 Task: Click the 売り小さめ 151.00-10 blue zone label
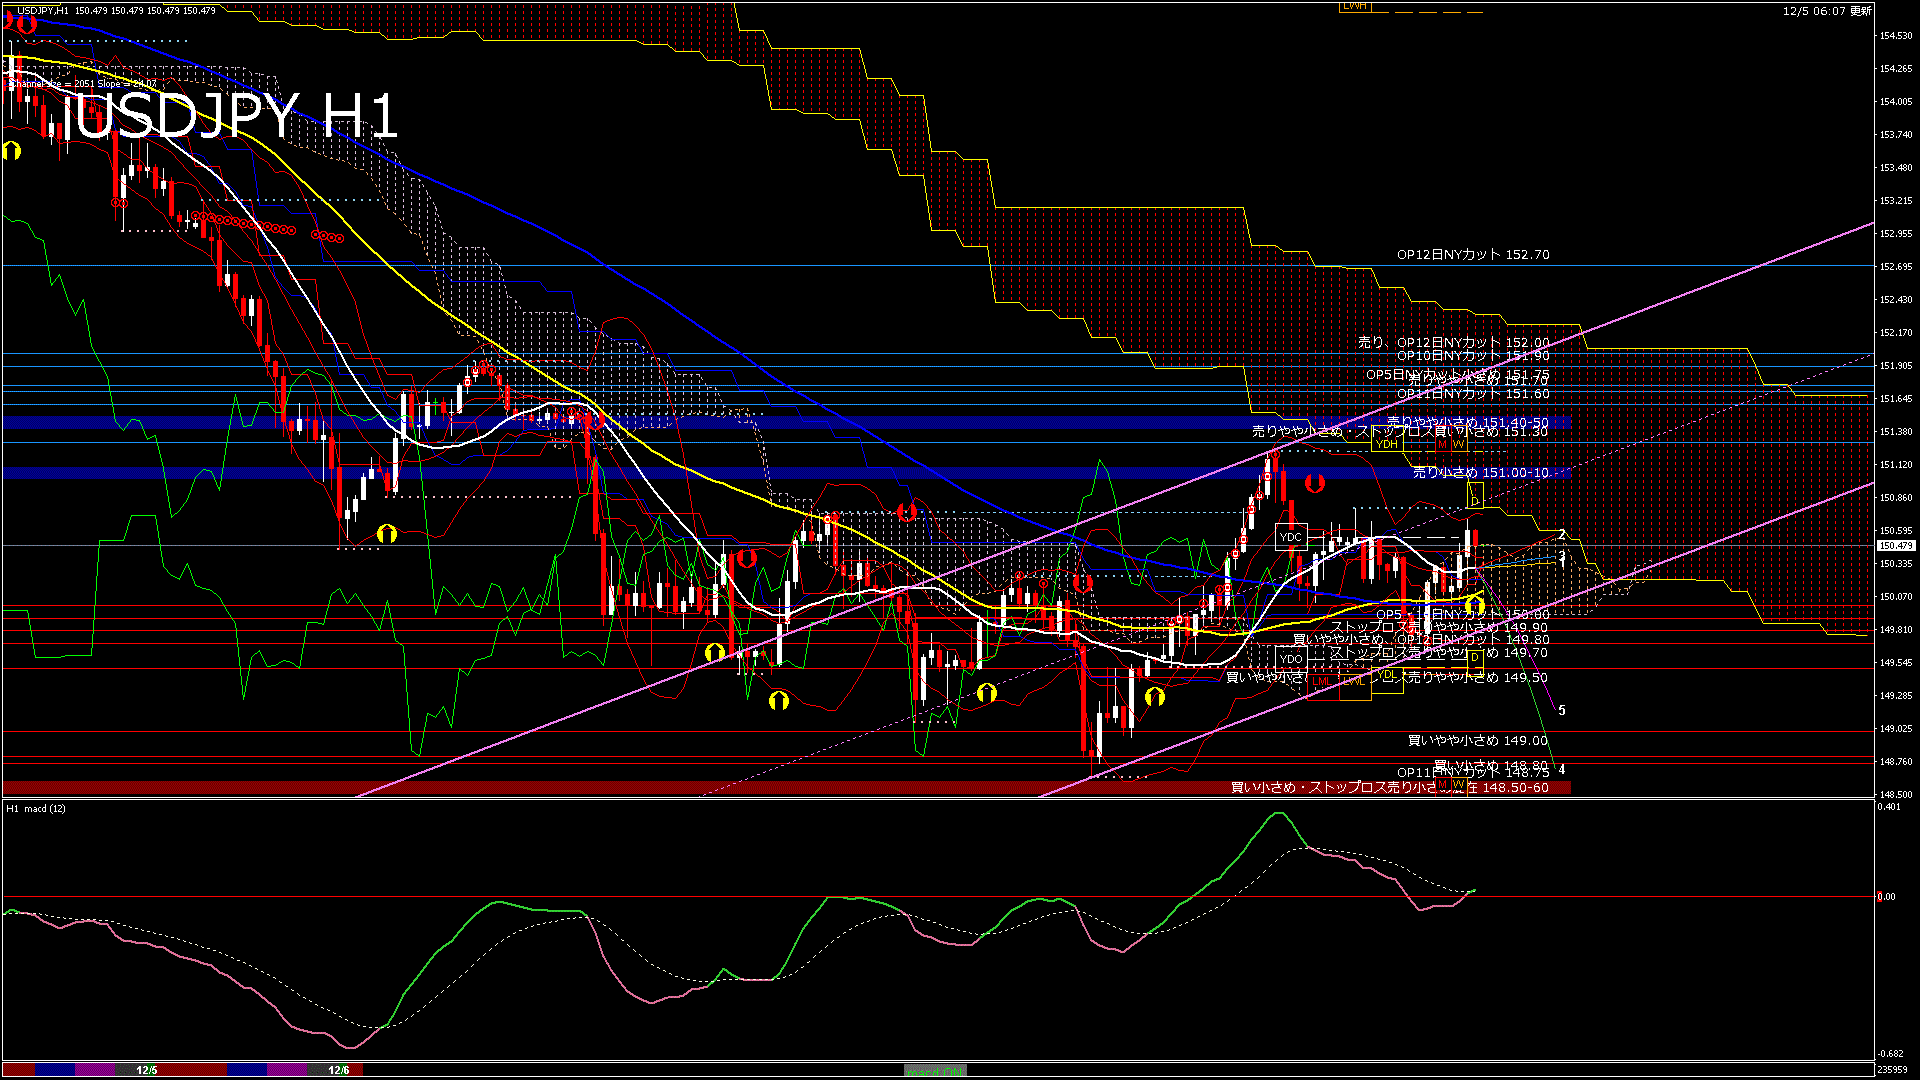click(1480, 473)
